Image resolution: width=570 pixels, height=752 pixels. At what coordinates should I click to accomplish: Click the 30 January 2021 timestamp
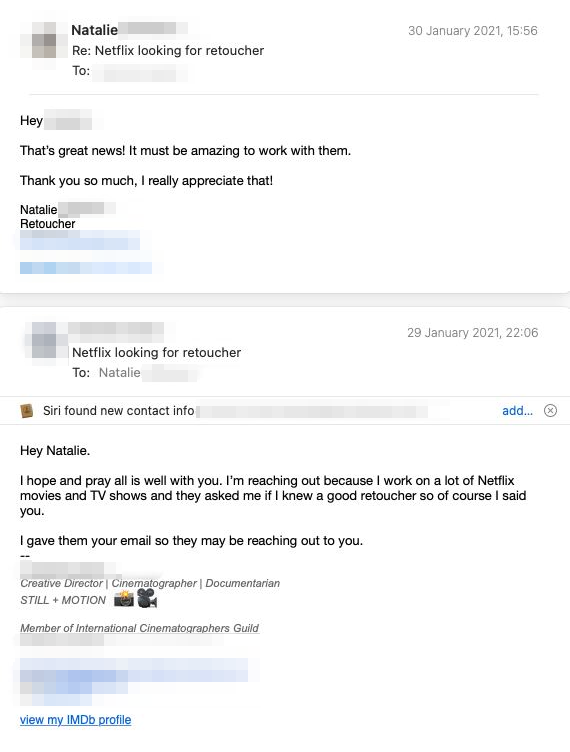click(x=472, y=31)
